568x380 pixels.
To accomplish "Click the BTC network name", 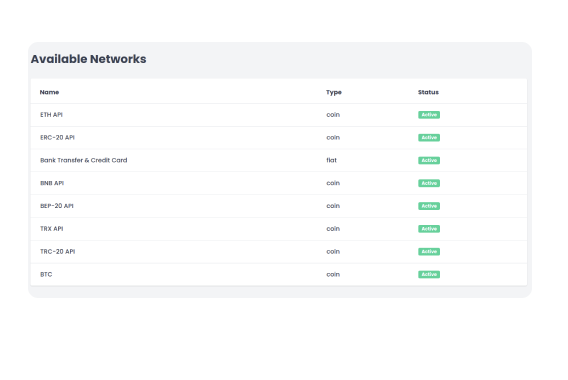I will [x=46, y=275].
